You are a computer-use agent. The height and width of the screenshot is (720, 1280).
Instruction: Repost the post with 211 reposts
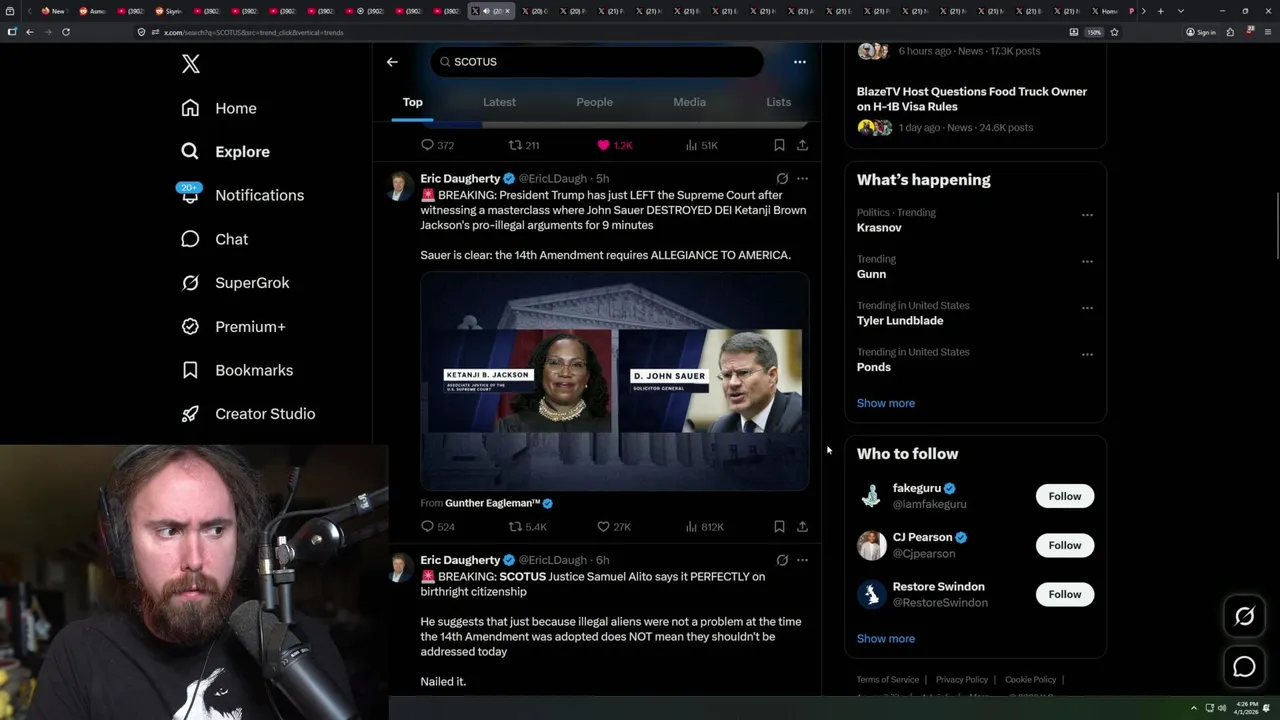[x=524, y=145]
